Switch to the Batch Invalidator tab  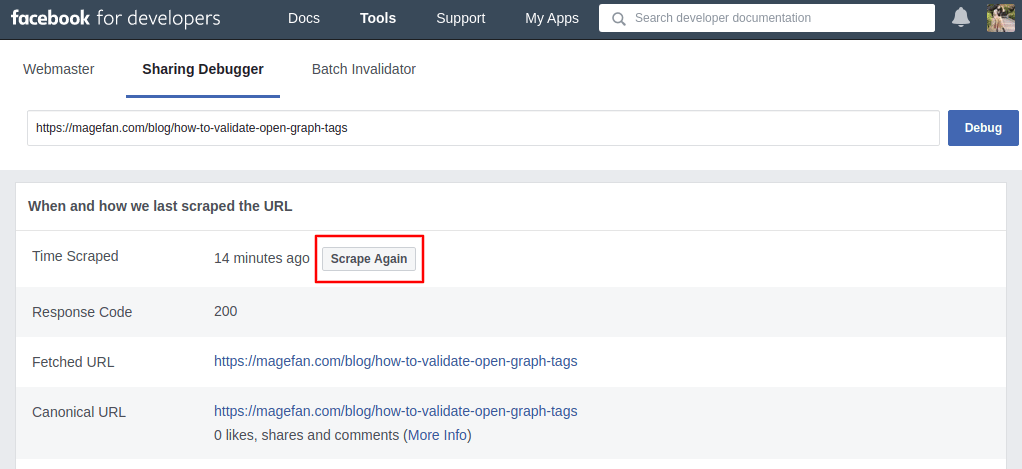coord(364,69)
